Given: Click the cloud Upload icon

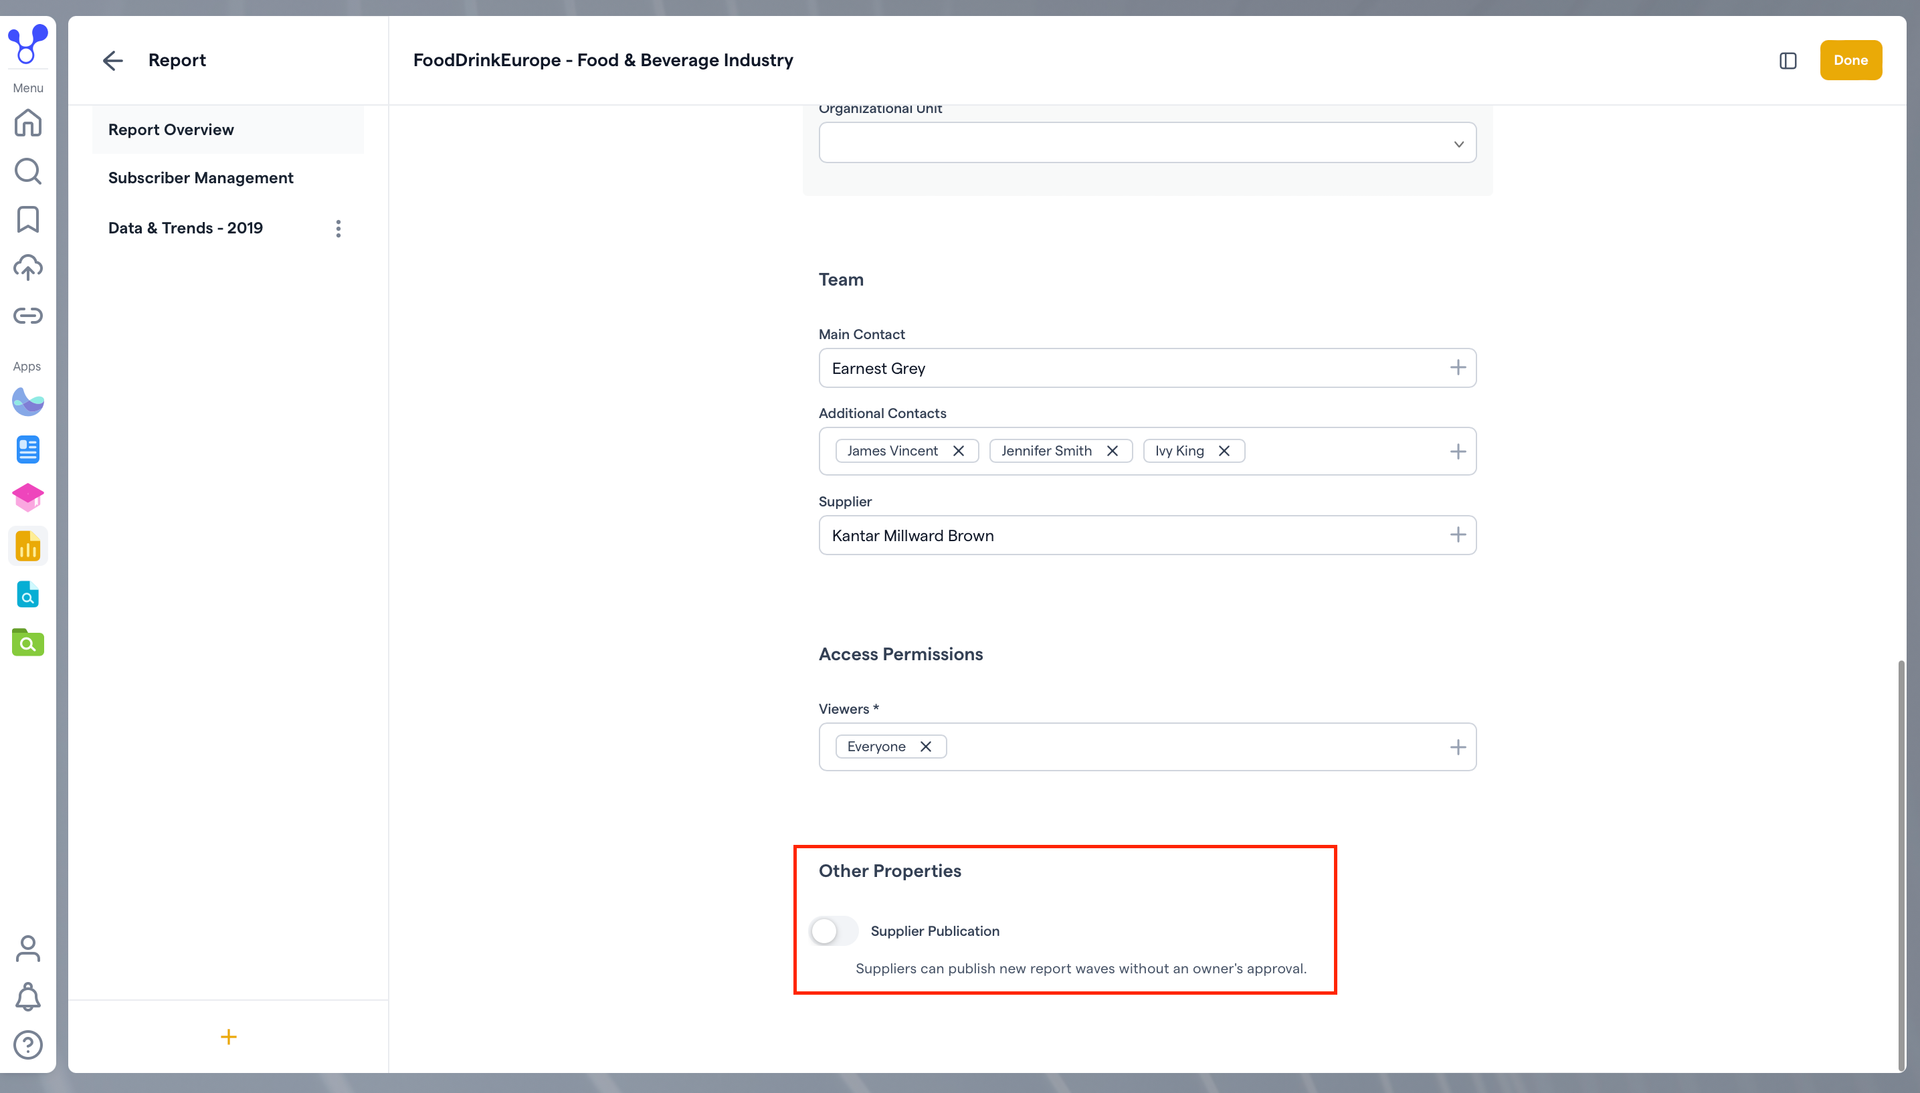Looking at the screenshot, I should point(28,267).
